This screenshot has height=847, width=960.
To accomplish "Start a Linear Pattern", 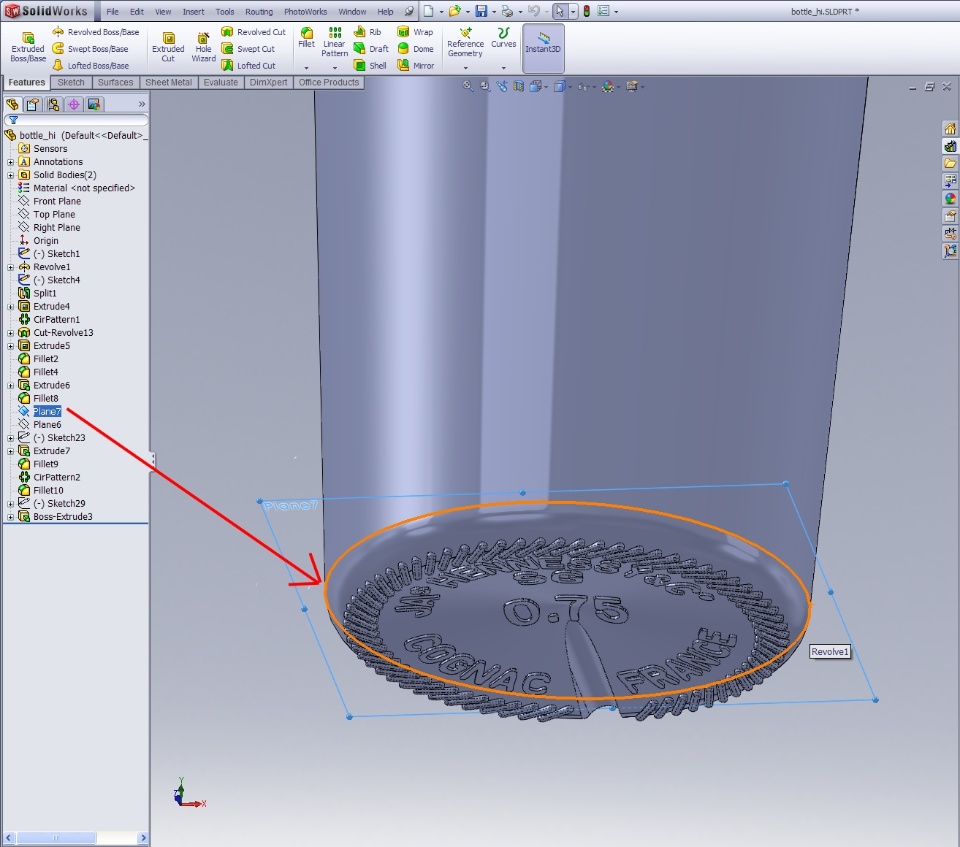I will pyautogui.click(x=334, y=42).
